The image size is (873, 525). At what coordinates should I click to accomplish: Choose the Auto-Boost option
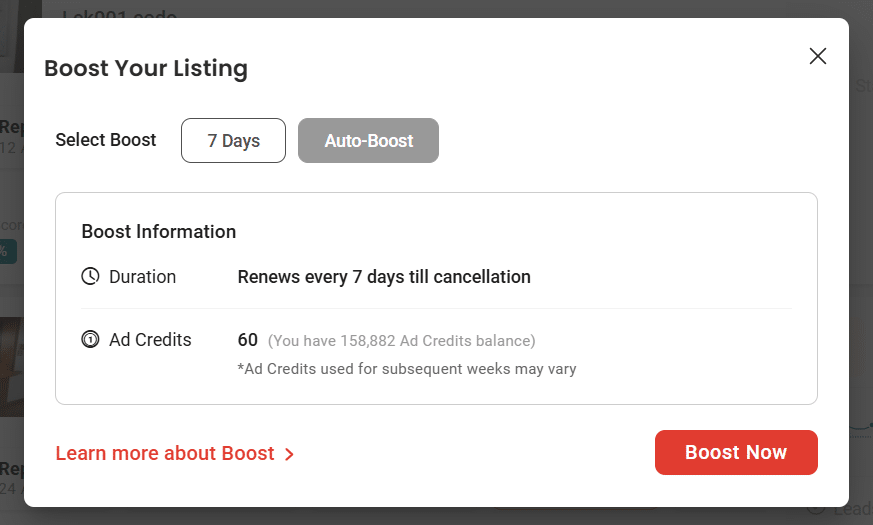tap(368, 141)
